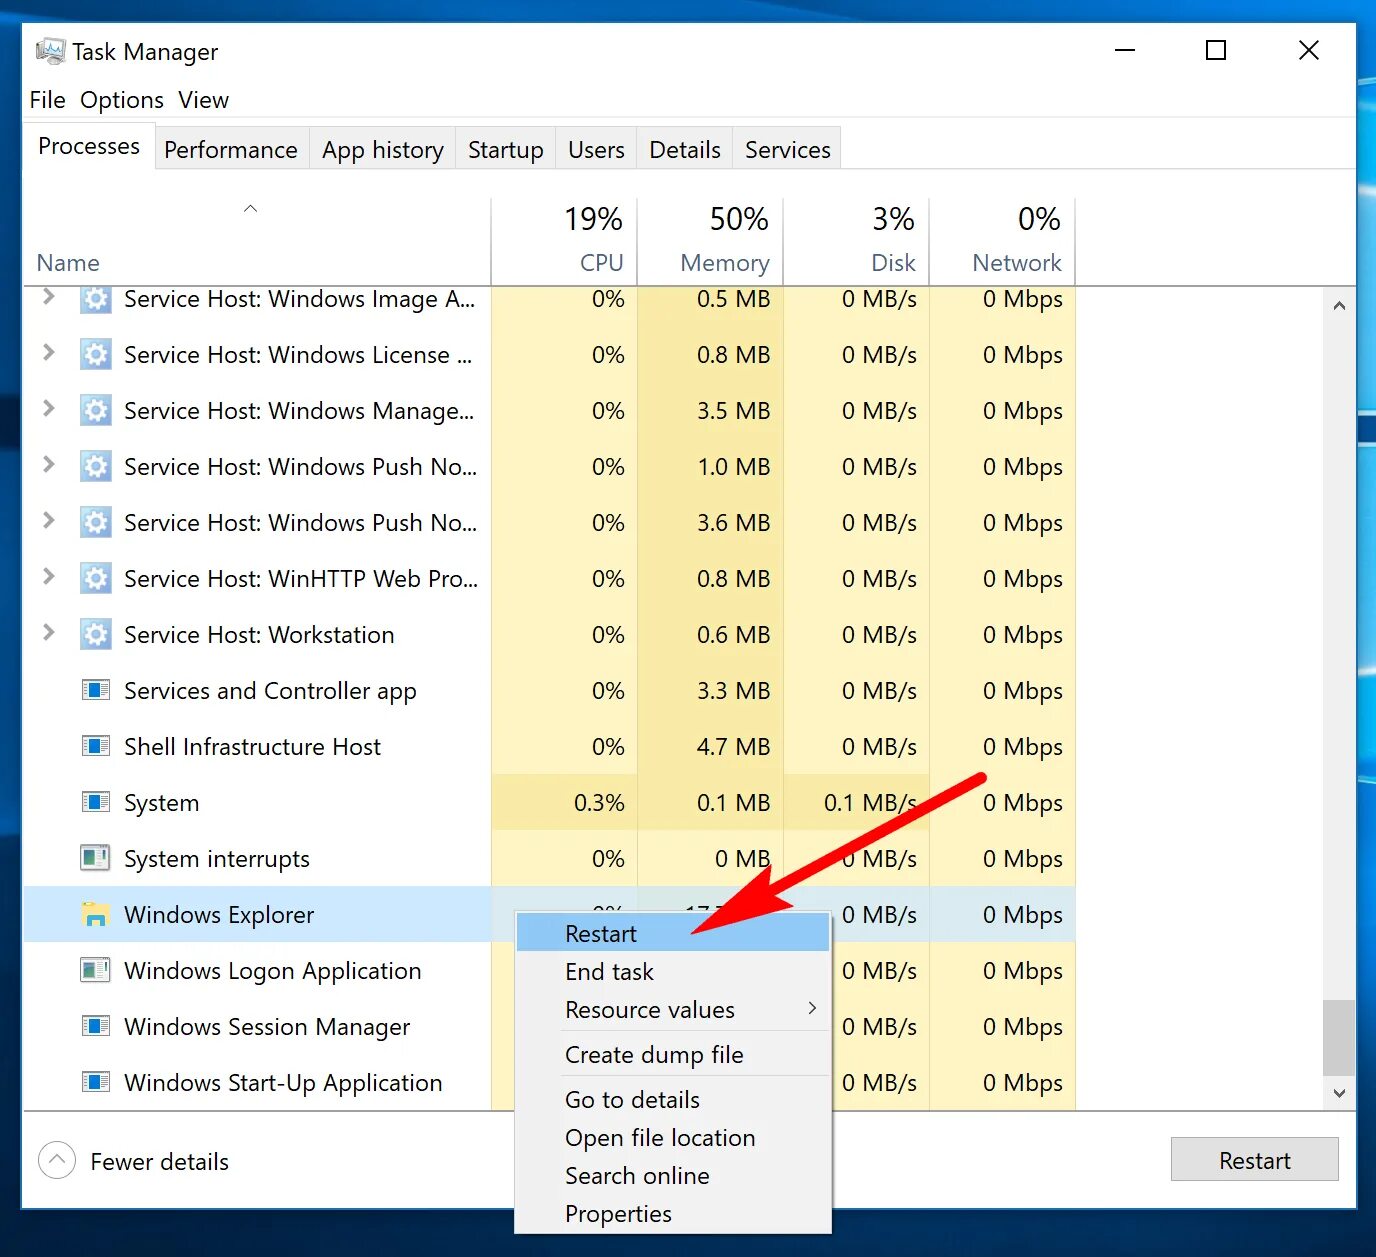Click the Restart button at bottom right
The height and width of the screenshot is (1257, 1376).
[x=1254, y=1159]
